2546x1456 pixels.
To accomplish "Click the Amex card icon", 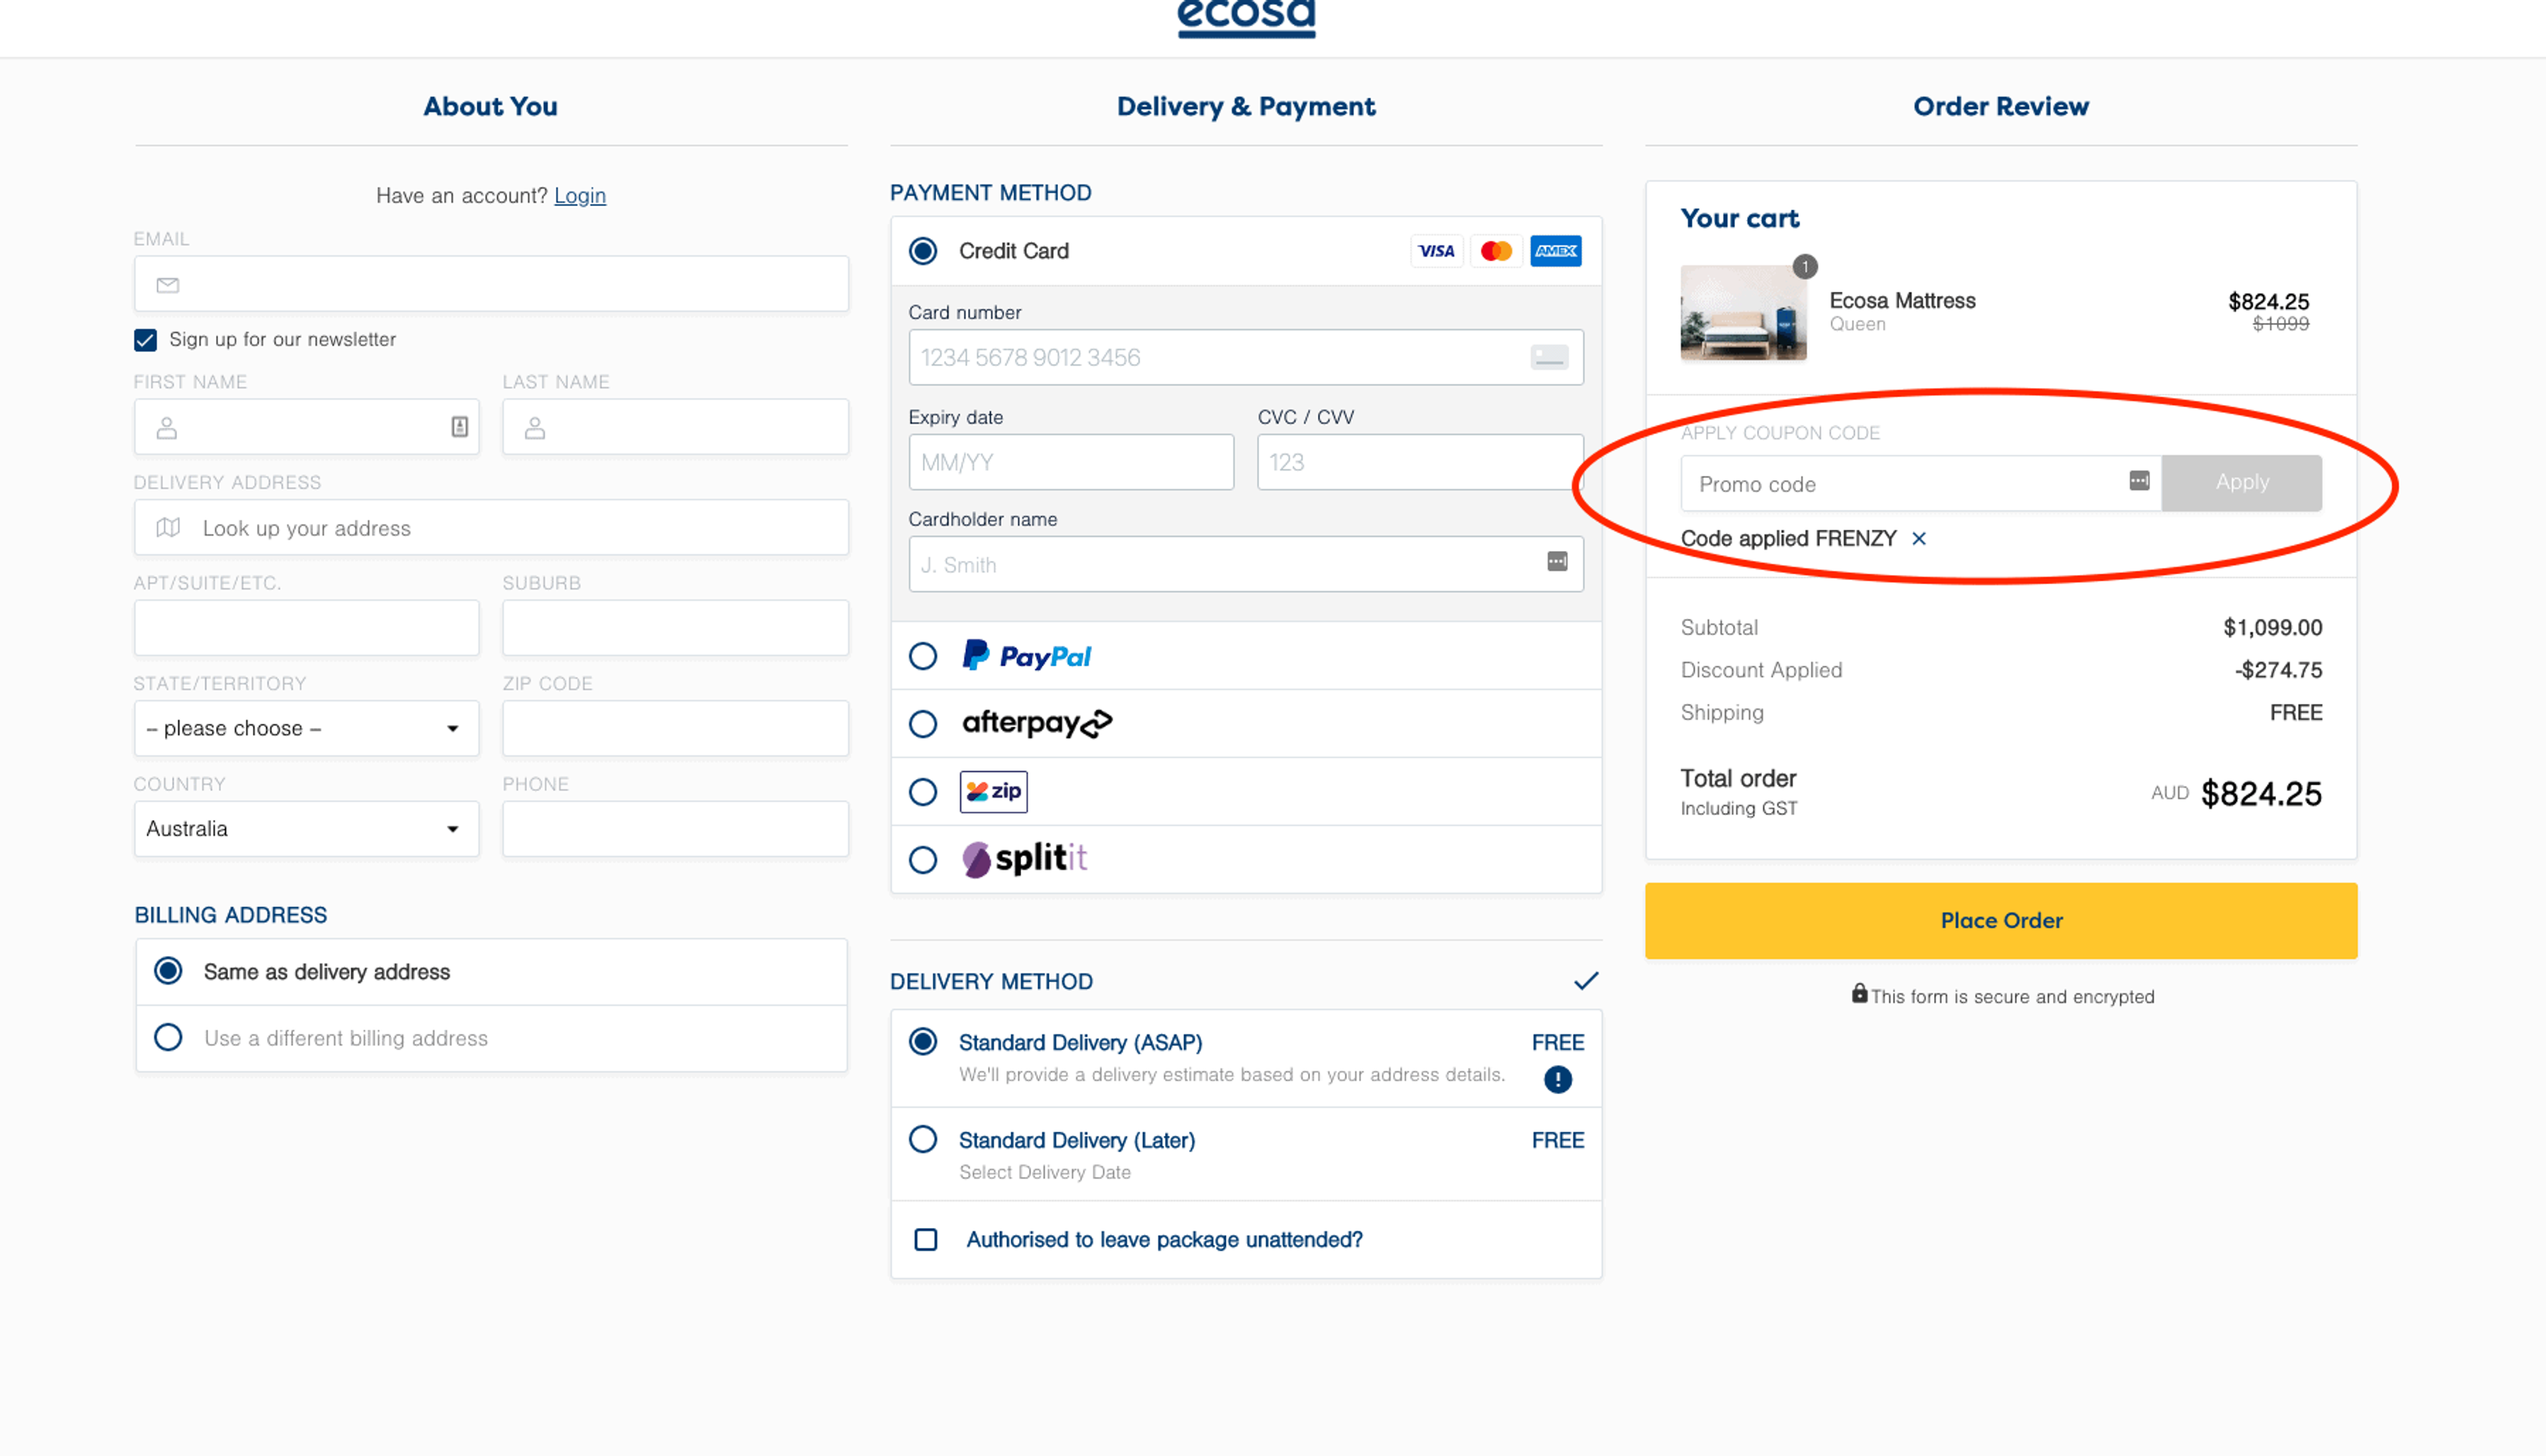I will 1555,251.
